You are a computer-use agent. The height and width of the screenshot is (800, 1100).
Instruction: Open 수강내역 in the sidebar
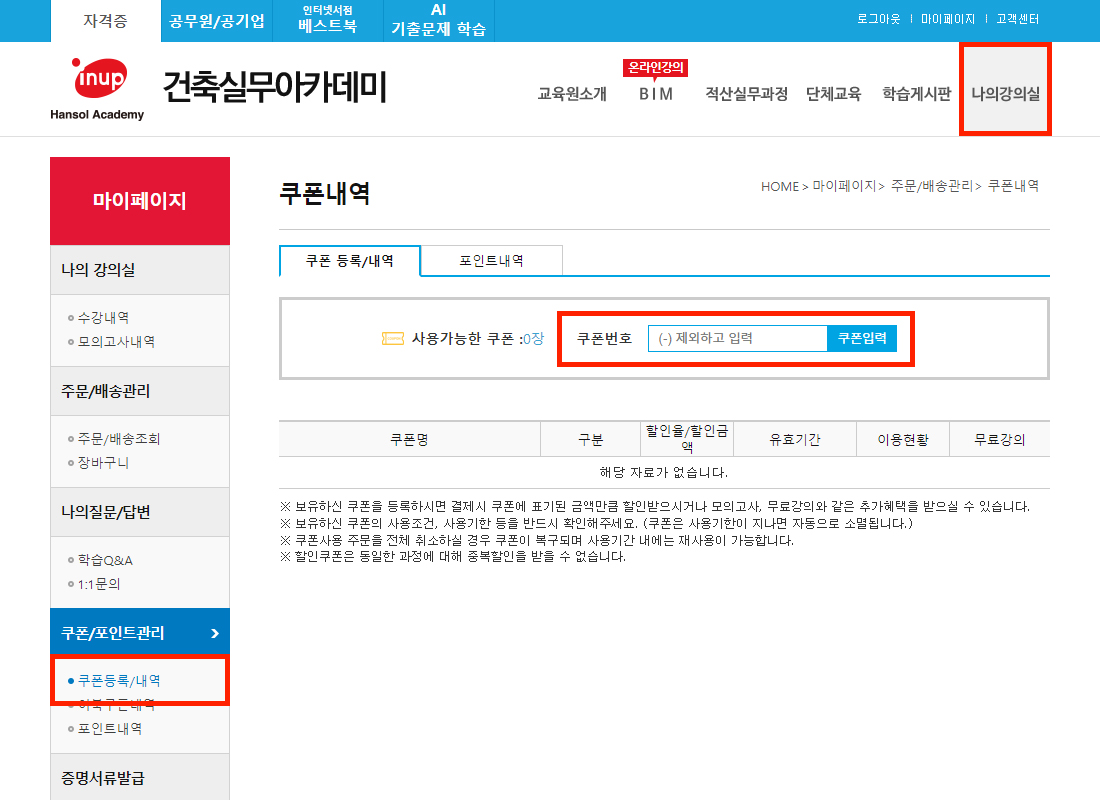click(x=103, y=318)
